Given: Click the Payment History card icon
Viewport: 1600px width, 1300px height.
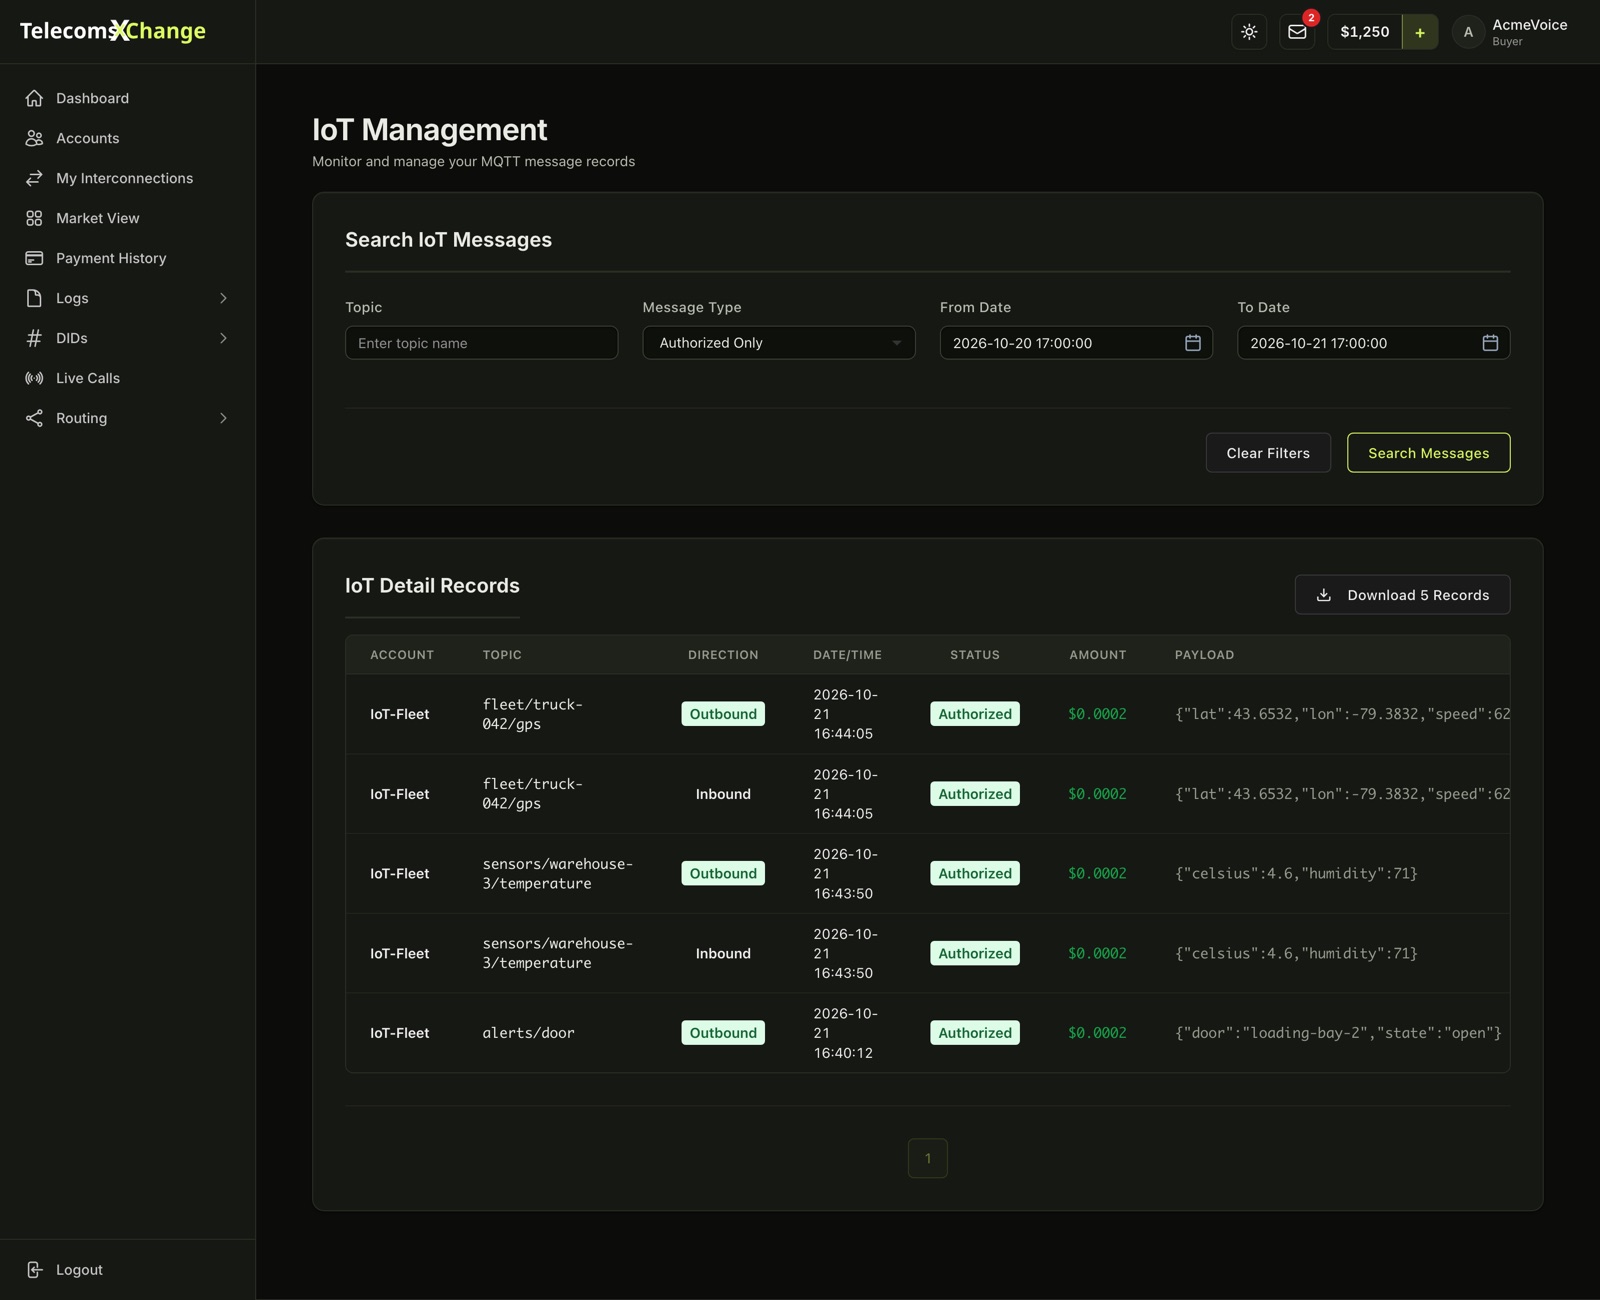Looking at the screenshot, I should [x=34, y=258].
